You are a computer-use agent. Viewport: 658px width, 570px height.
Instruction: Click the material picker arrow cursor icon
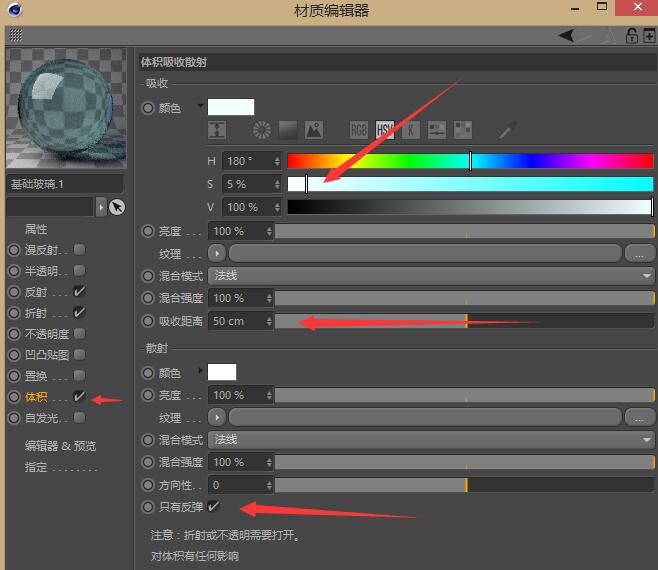pos(117,207)
